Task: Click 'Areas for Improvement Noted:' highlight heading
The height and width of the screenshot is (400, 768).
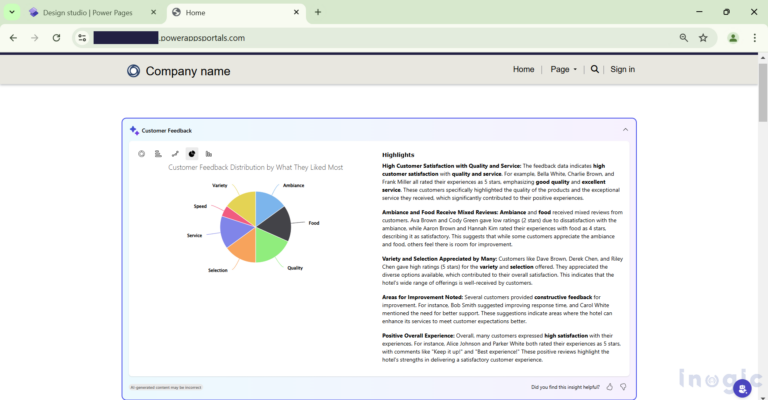Action: click(x=422, y=297)
